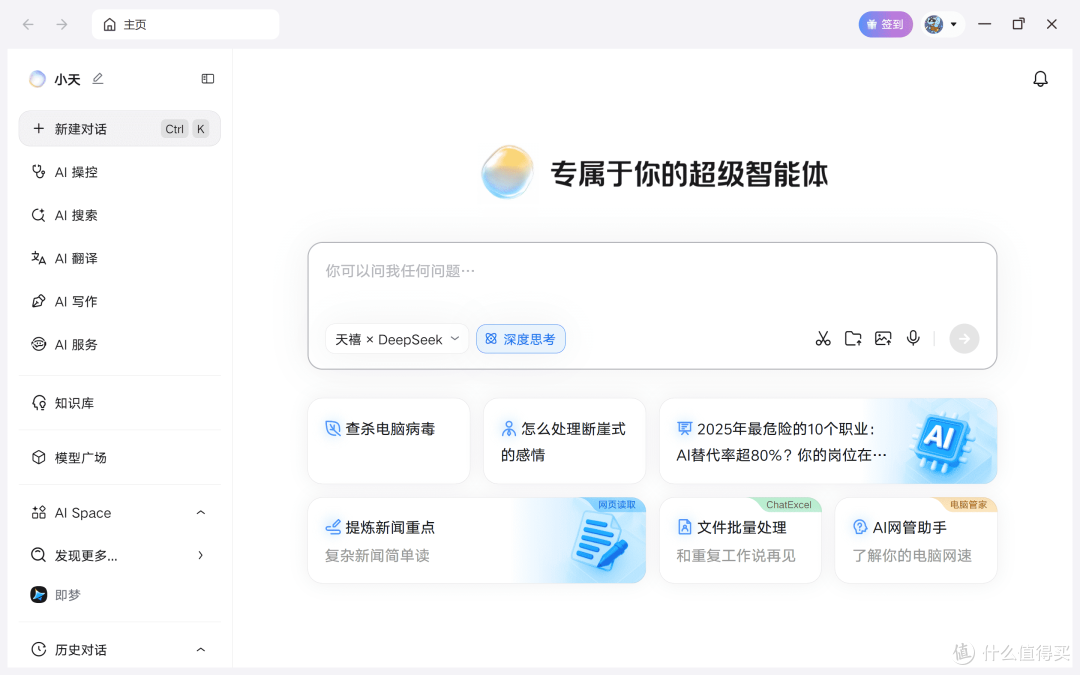Click the 了解你的电脑网速 subtitle

[x=912, y=556]
